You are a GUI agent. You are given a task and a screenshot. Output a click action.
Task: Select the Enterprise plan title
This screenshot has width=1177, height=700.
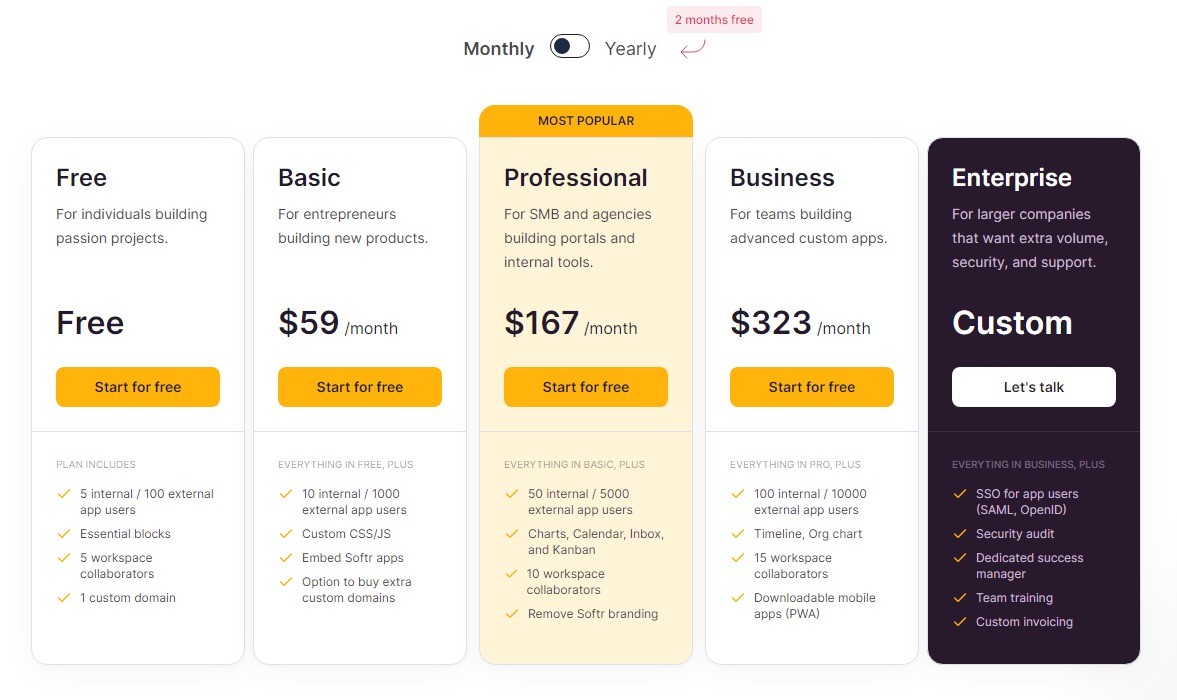coord(1011,177)
